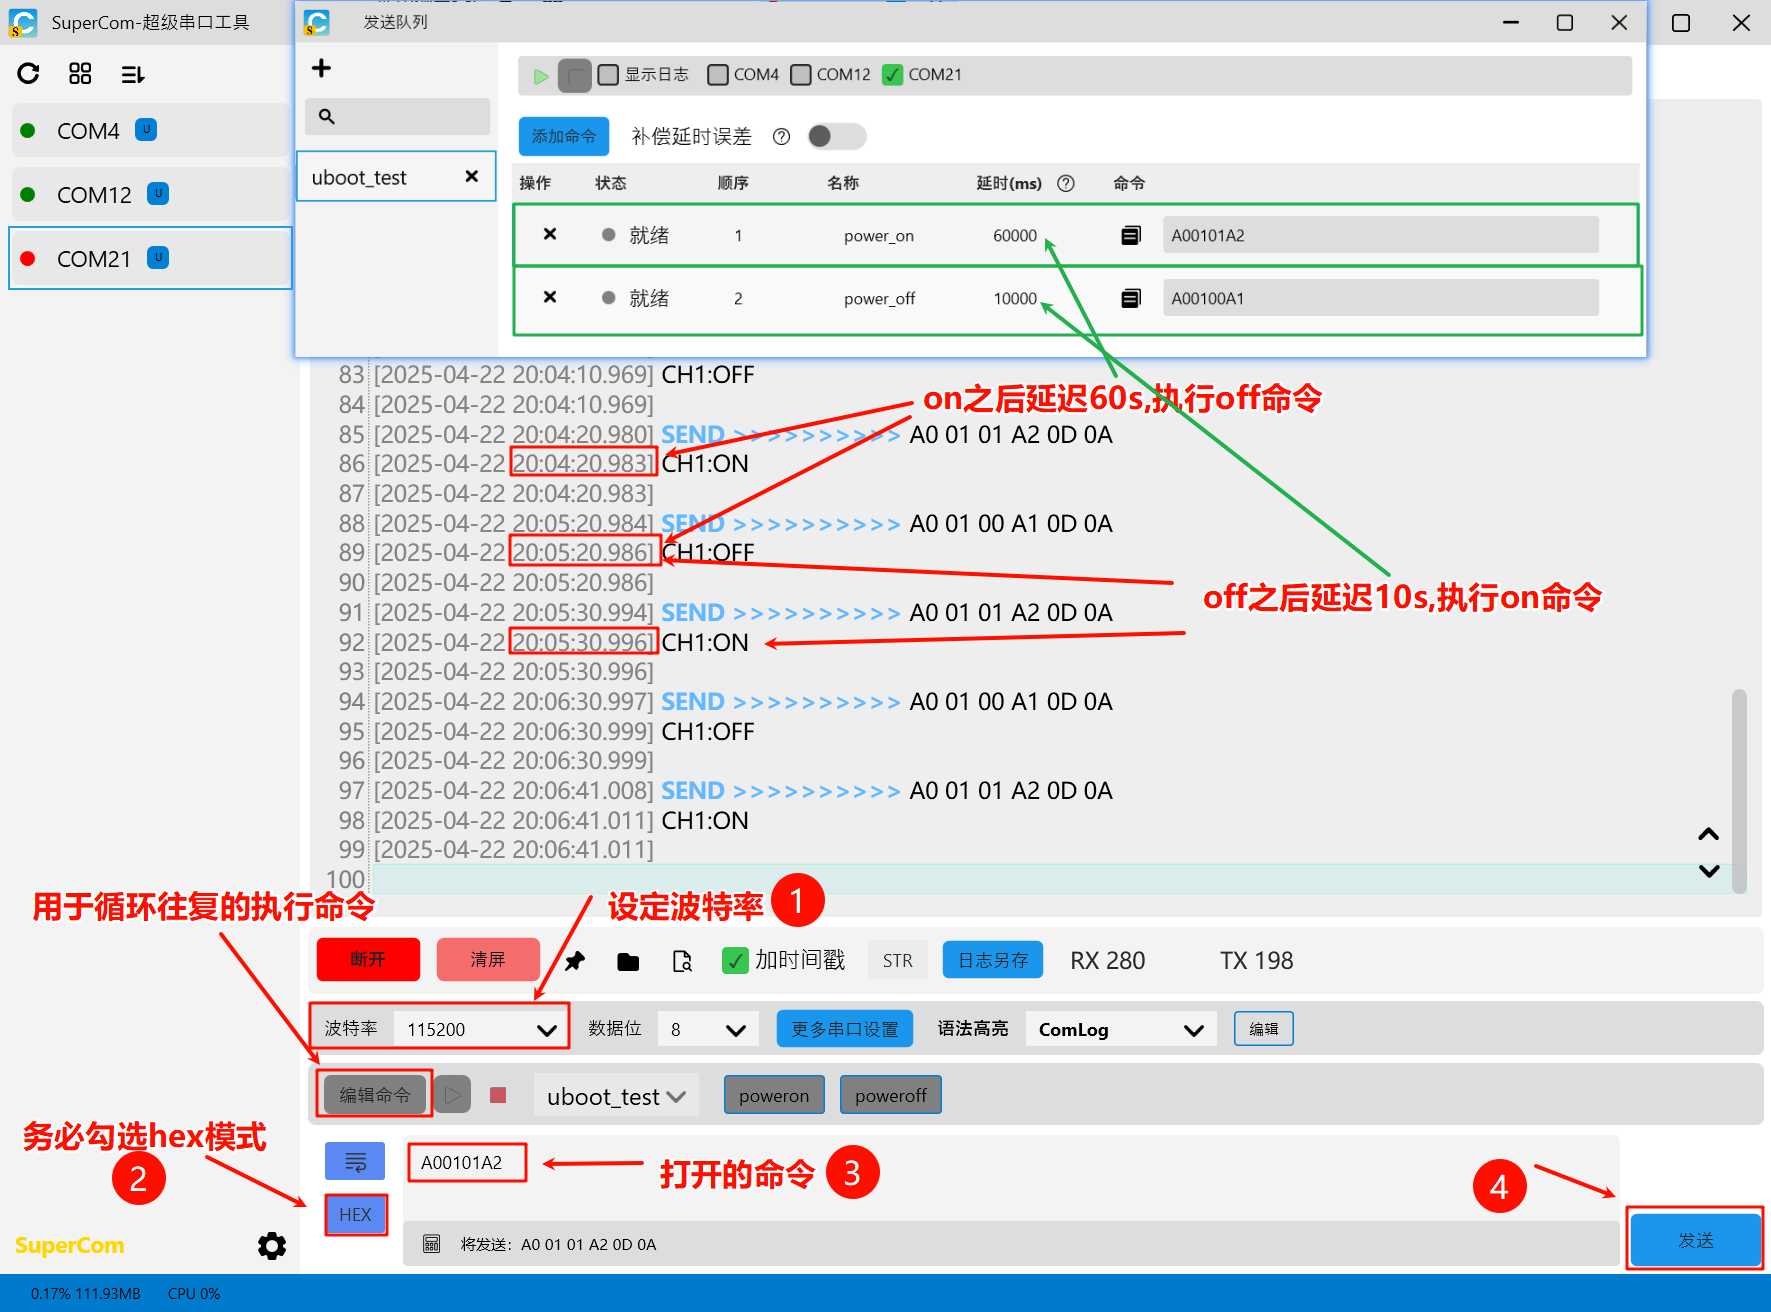
Task: Edit the A00100A1 command field in queue
Action: tap(1381, 298)
